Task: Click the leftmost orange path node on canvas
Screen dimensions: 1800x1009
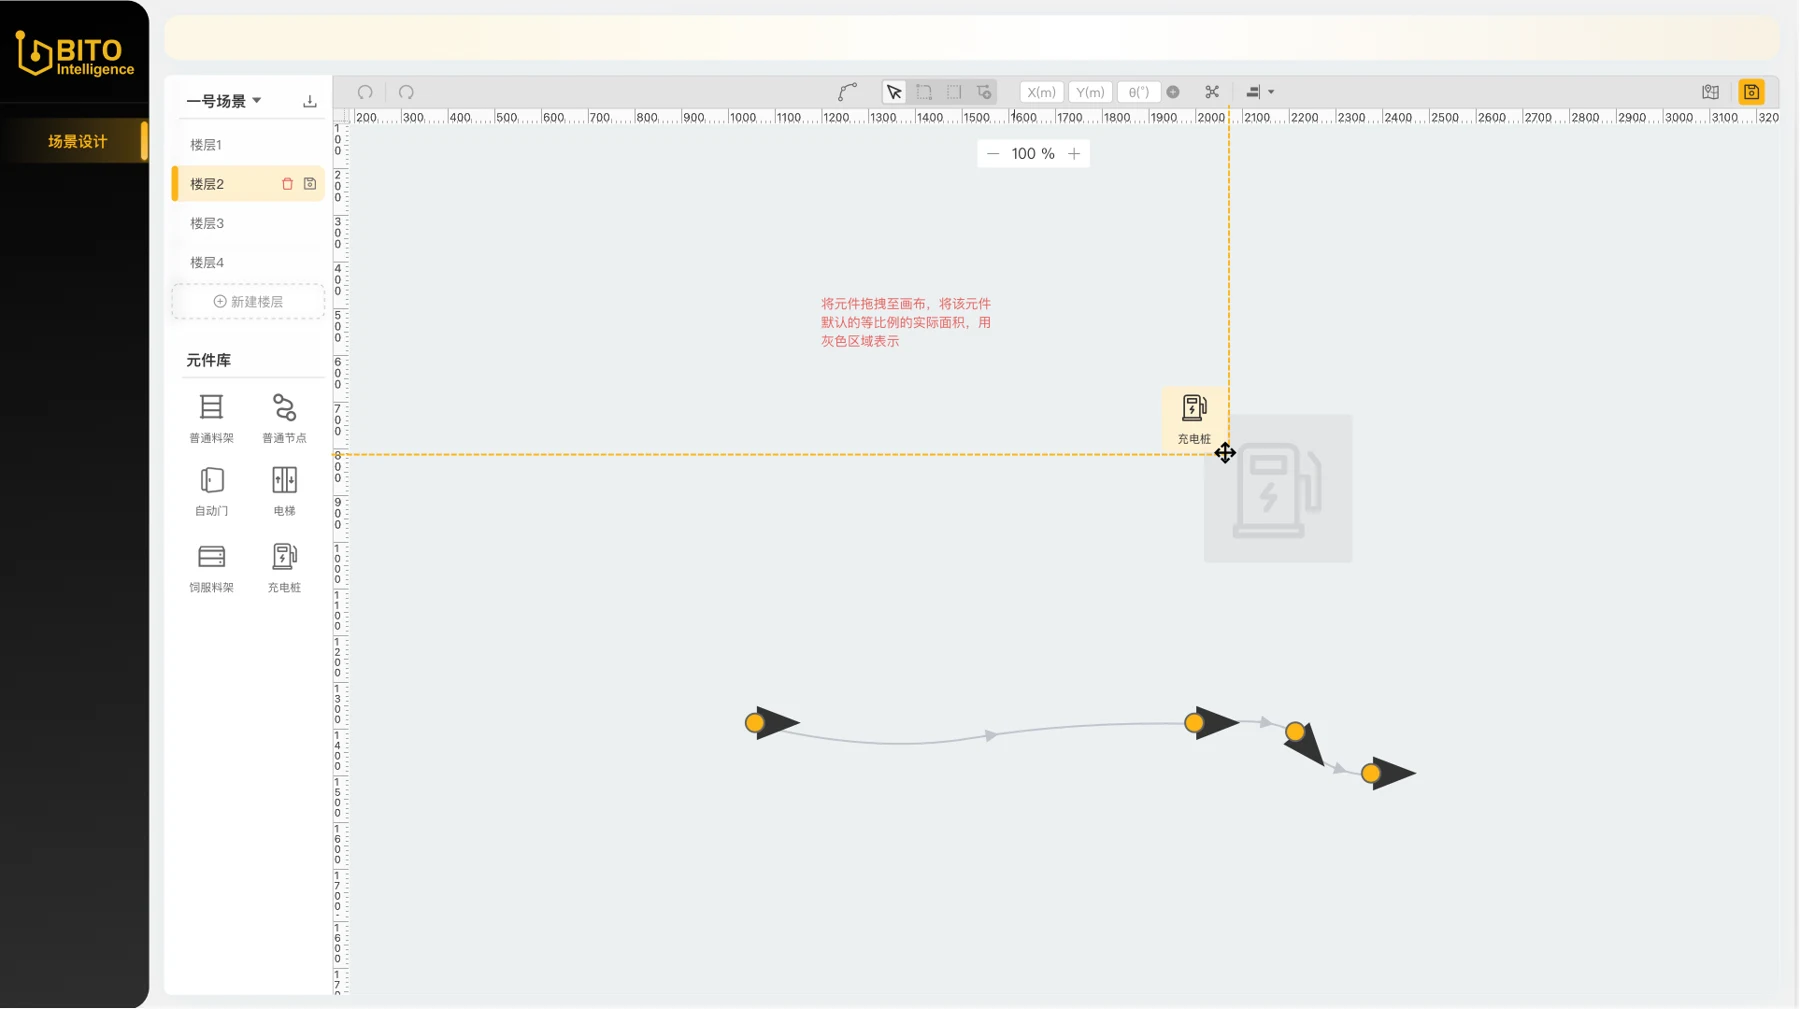Action: [x=755, y=722]
